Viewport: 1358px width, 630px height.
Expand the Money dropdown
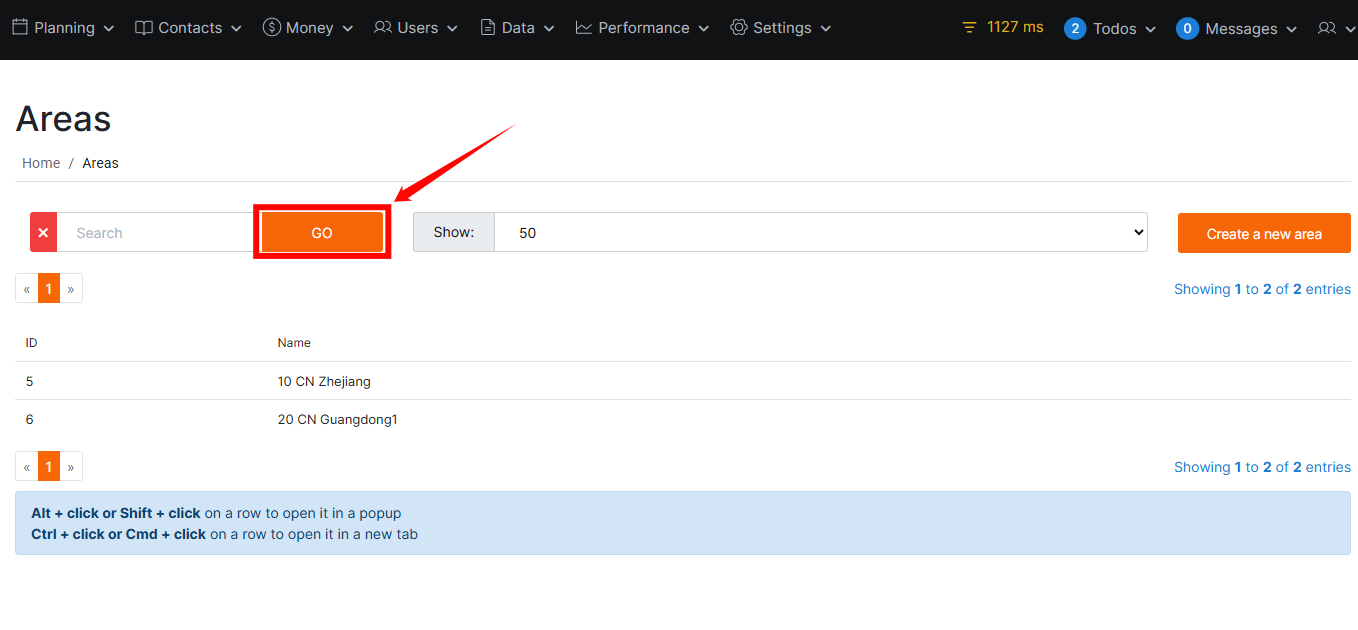308,28
